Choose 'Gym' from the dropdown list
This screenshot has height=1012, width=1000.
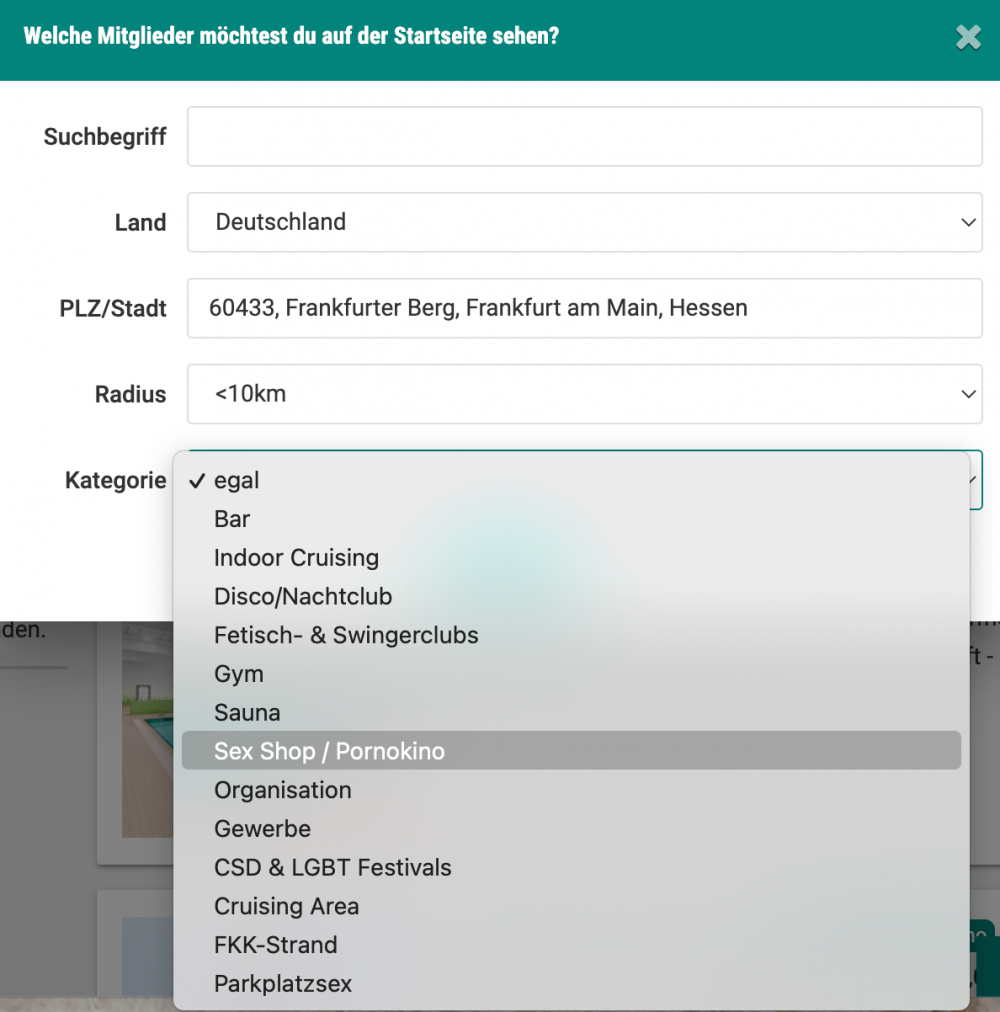[x=239, y=674]
